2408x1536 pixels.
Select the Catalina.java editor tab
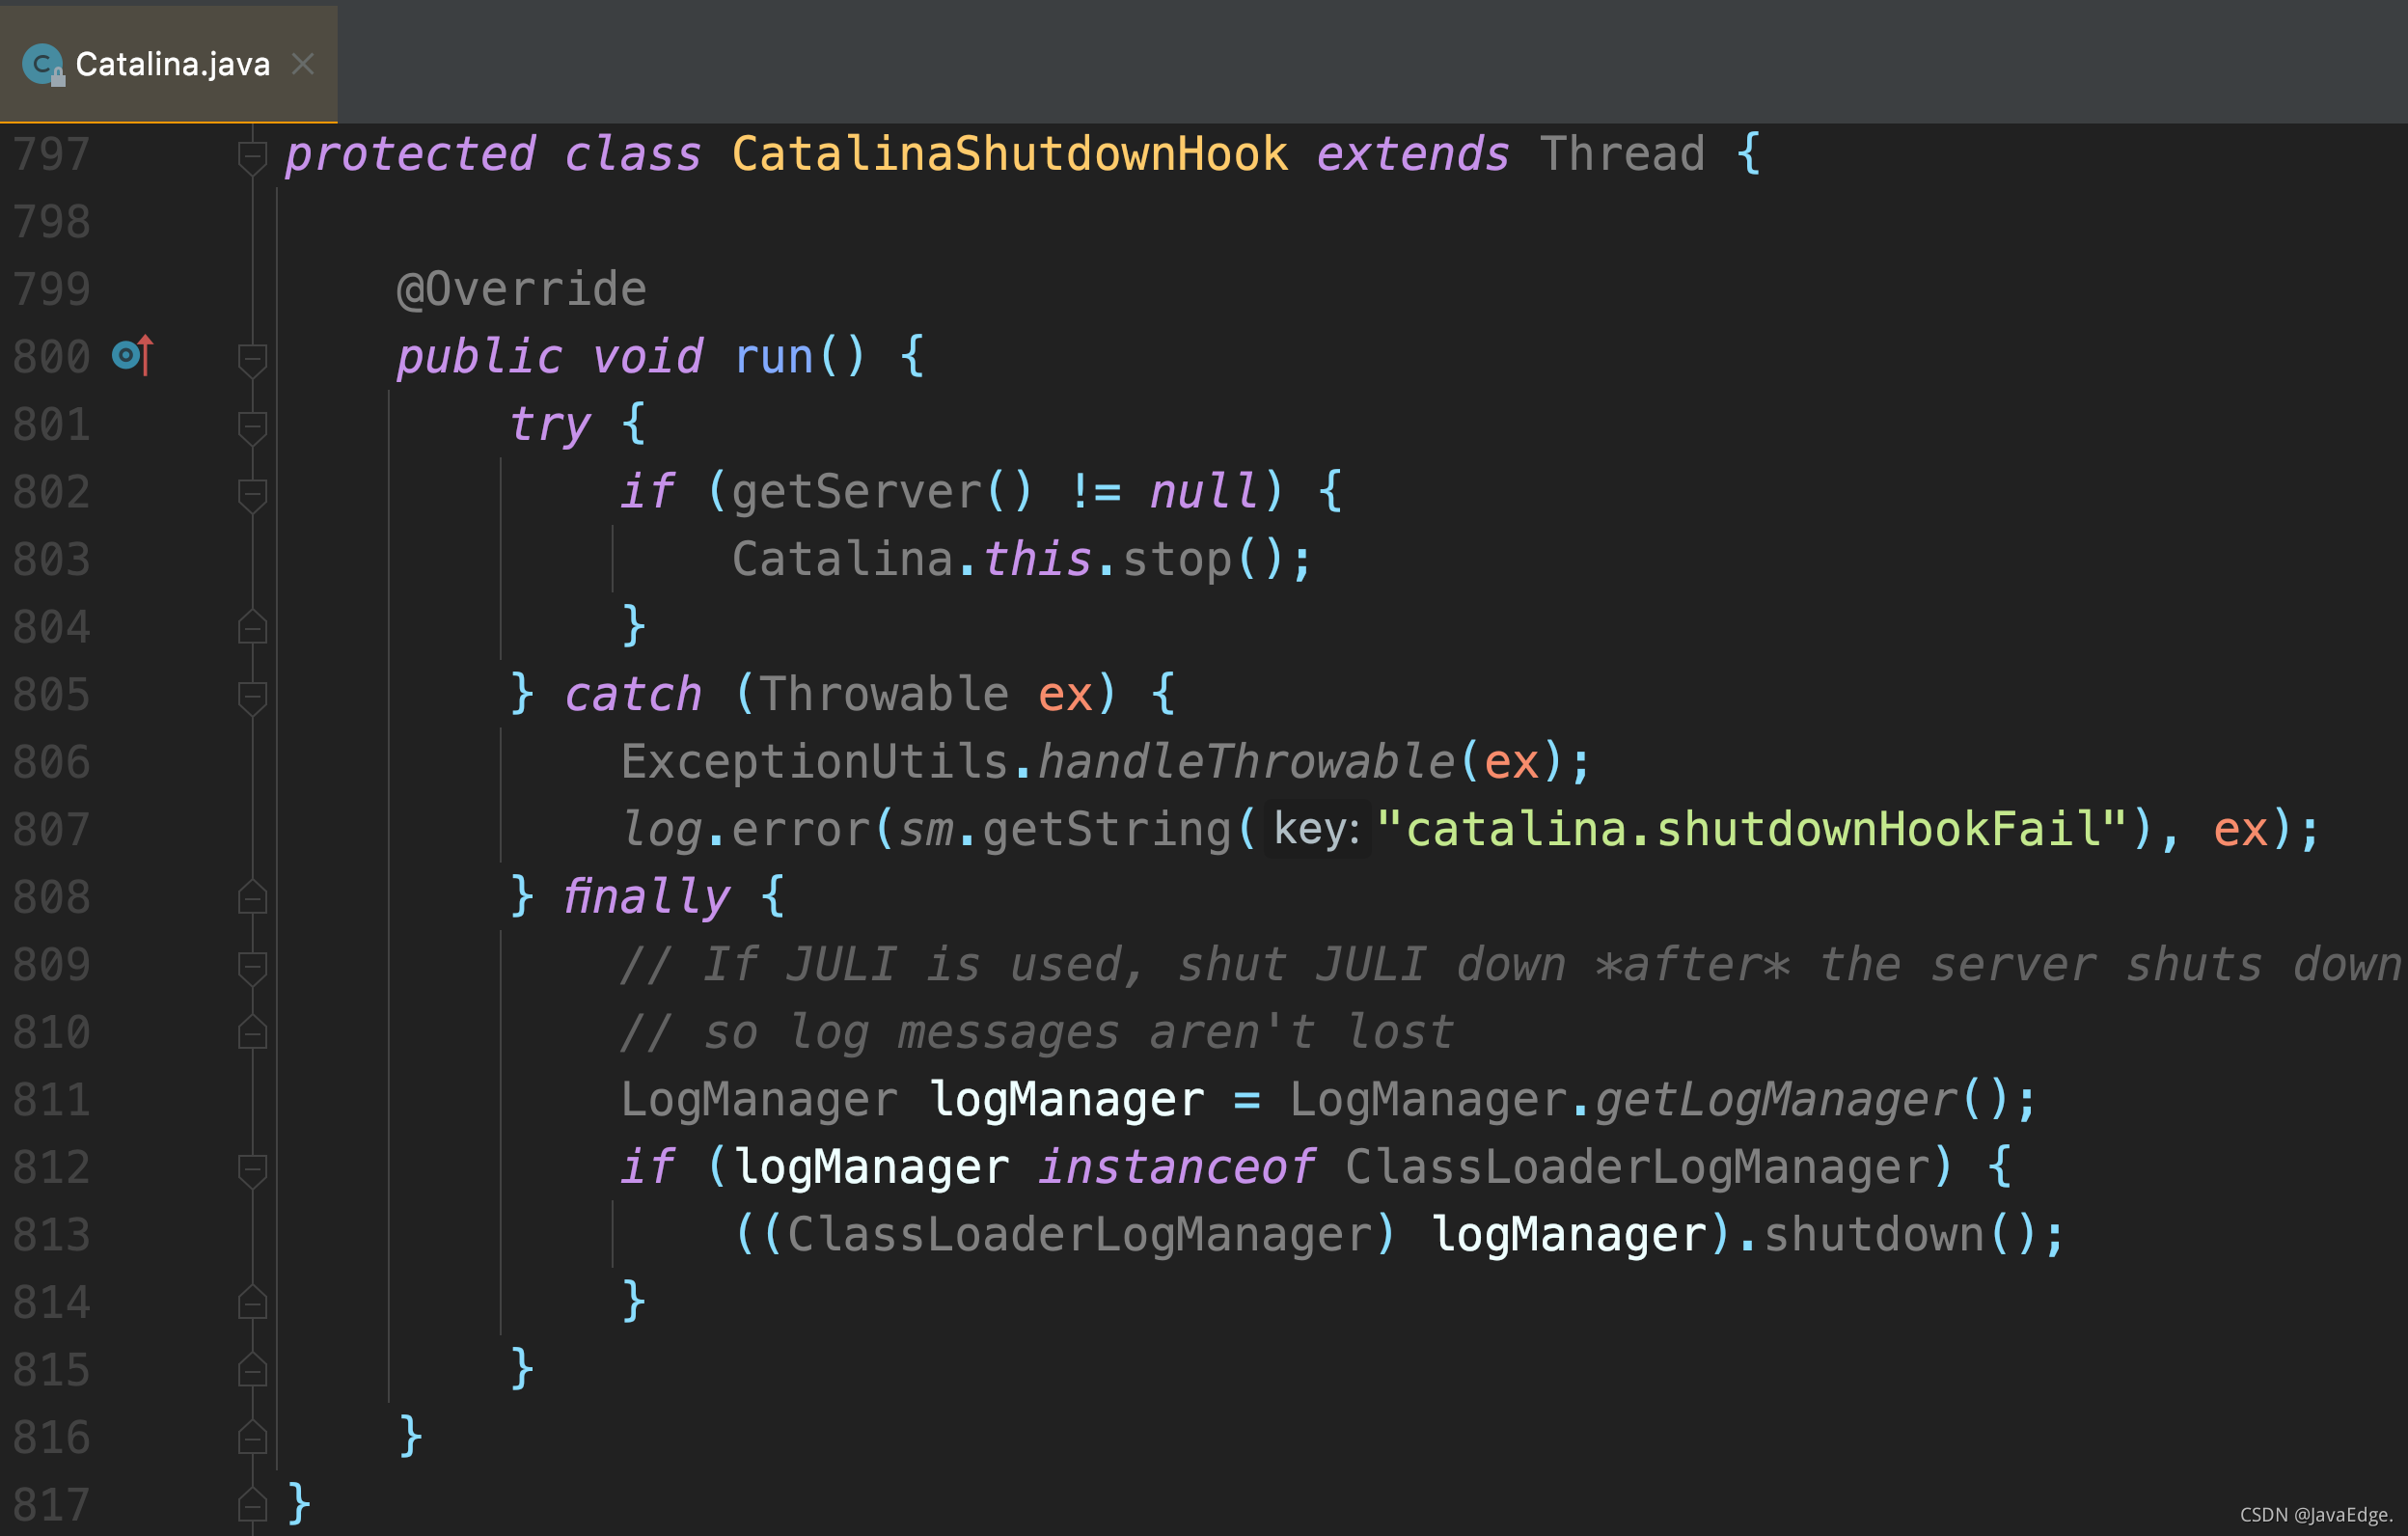click(x=172, y=65)
